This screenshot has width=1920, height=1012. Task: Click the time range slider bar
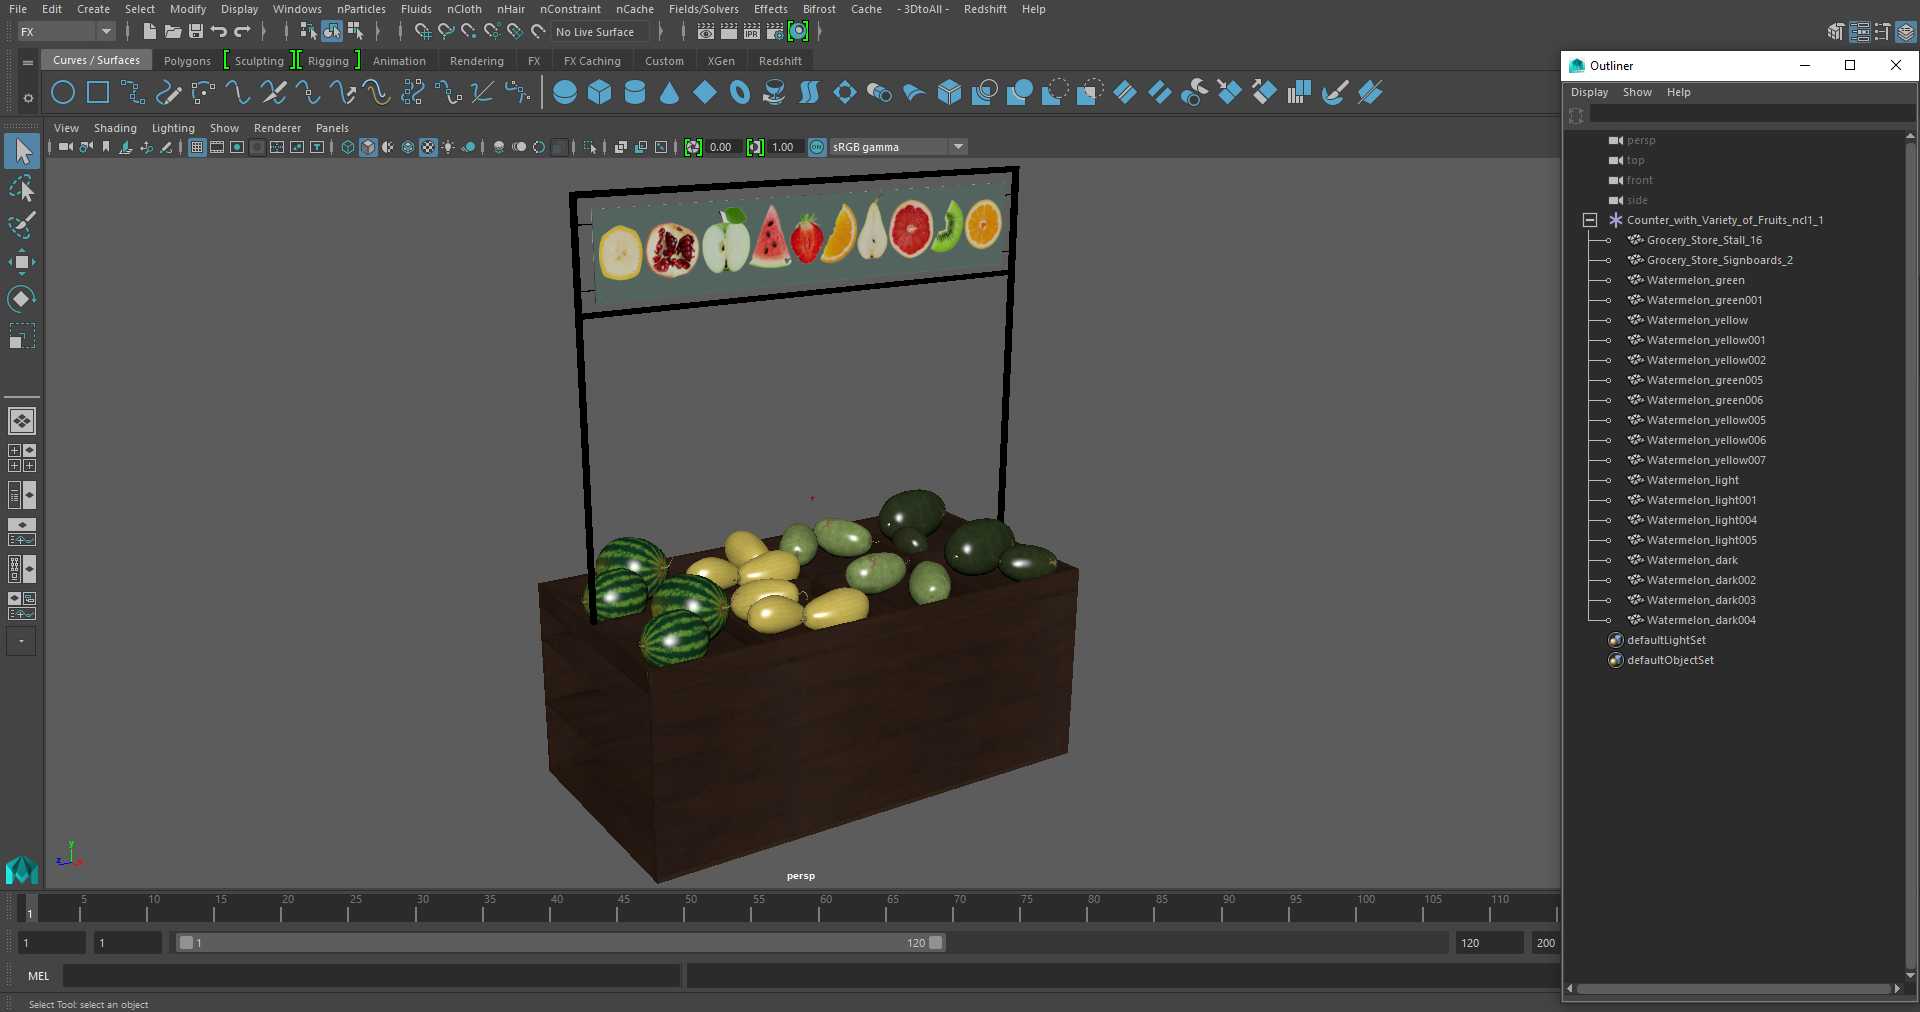559,943
